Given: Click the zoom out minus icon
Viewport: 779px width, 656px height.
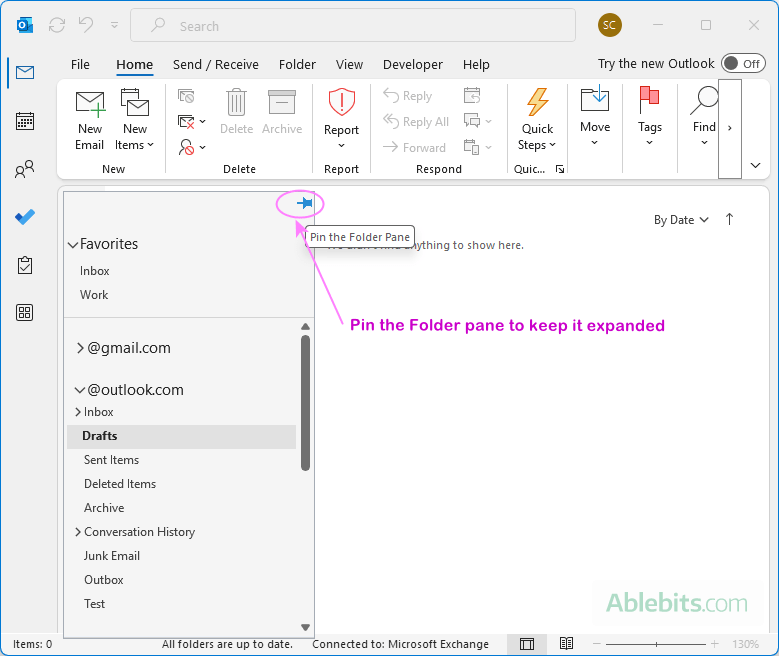Looking at the screenshot, I should pyautogui.click(x=597, y=644).
